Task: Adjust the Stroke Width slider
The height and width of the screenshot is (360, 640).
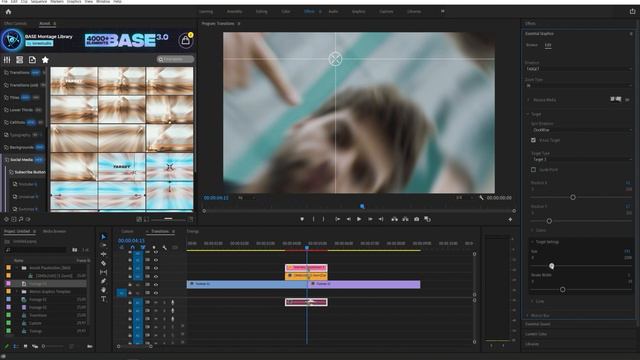Action: point(562,289)
